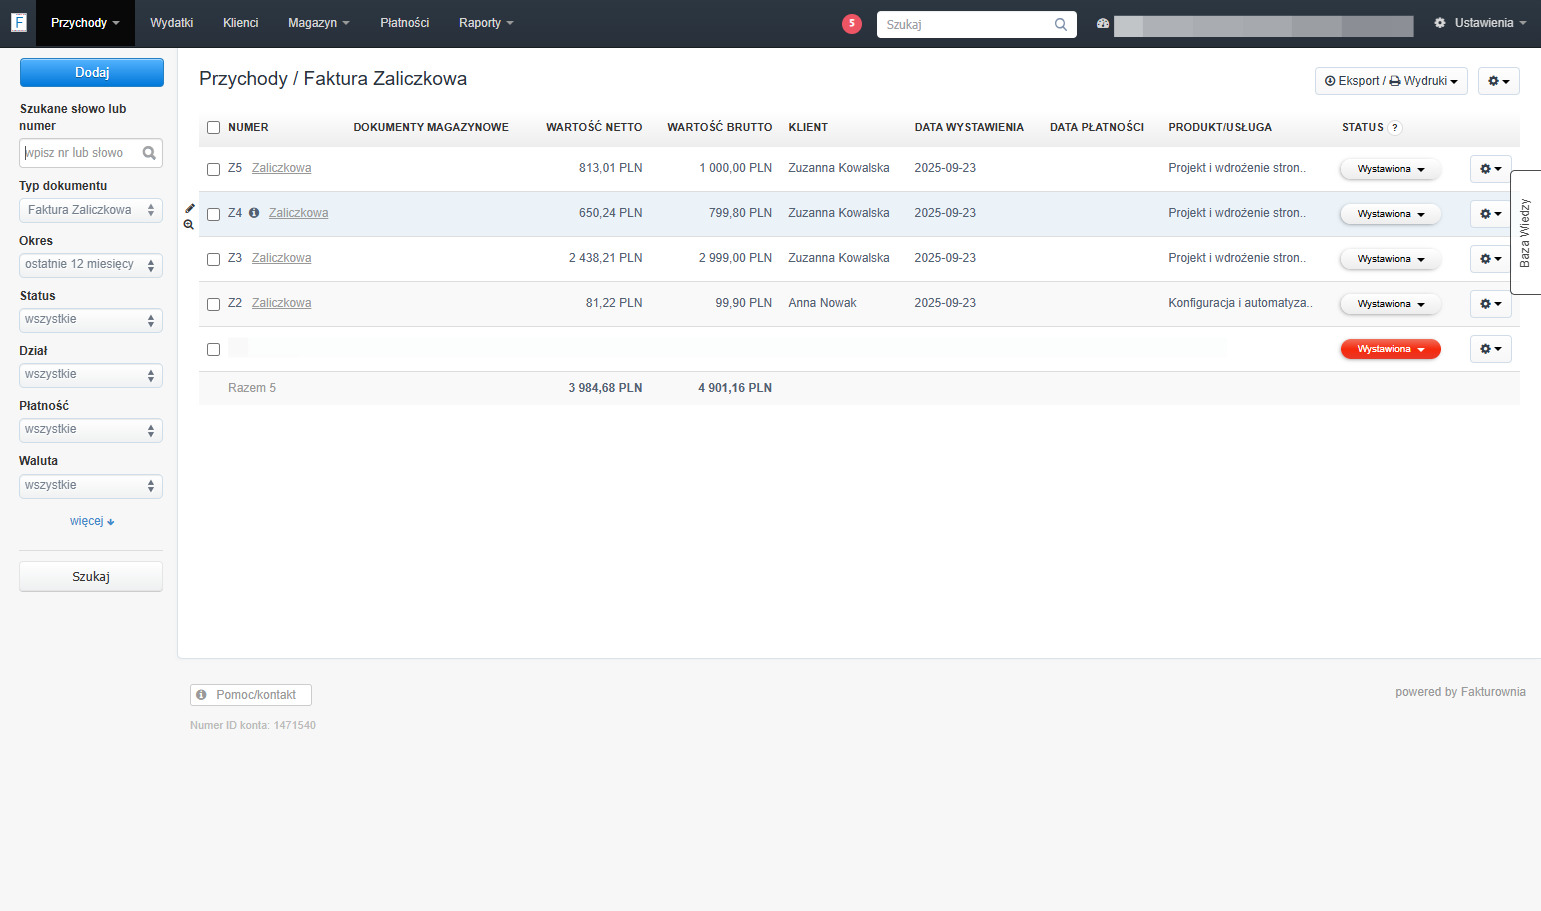Click the search icon in the sidebar keyword field
1541x911 pixels.
[149, 153]
